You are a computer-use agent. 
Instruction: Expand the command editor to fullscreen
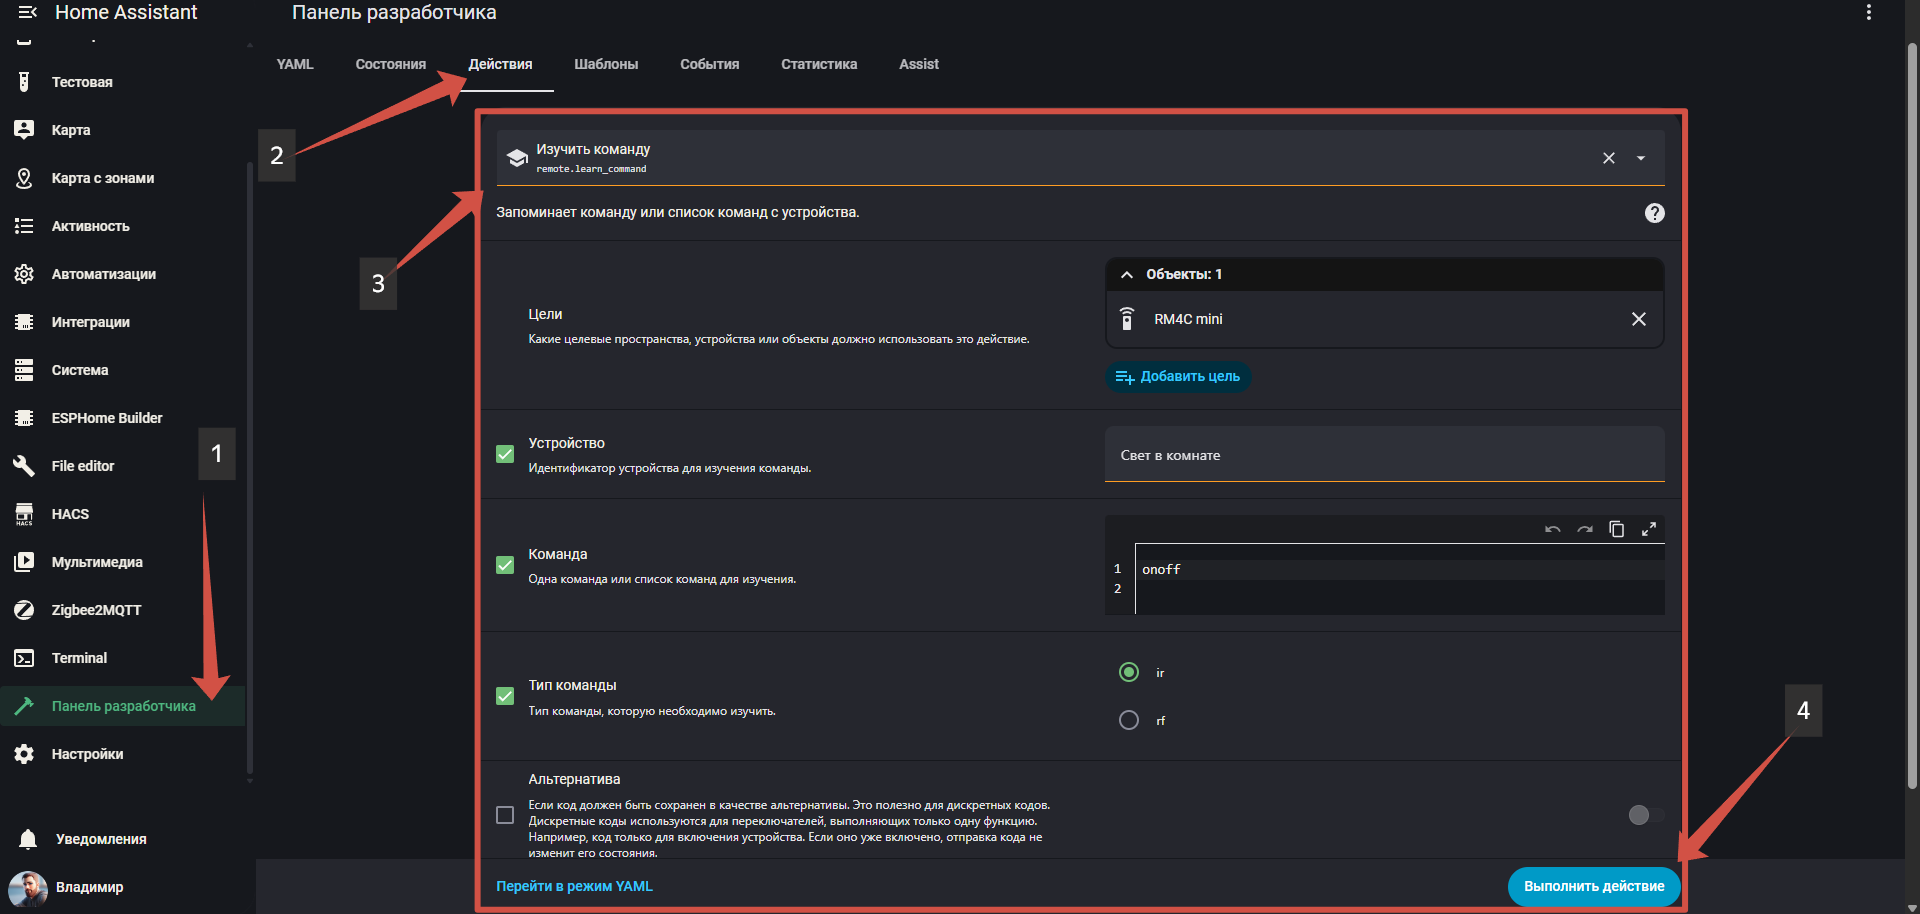[1648, 529]
